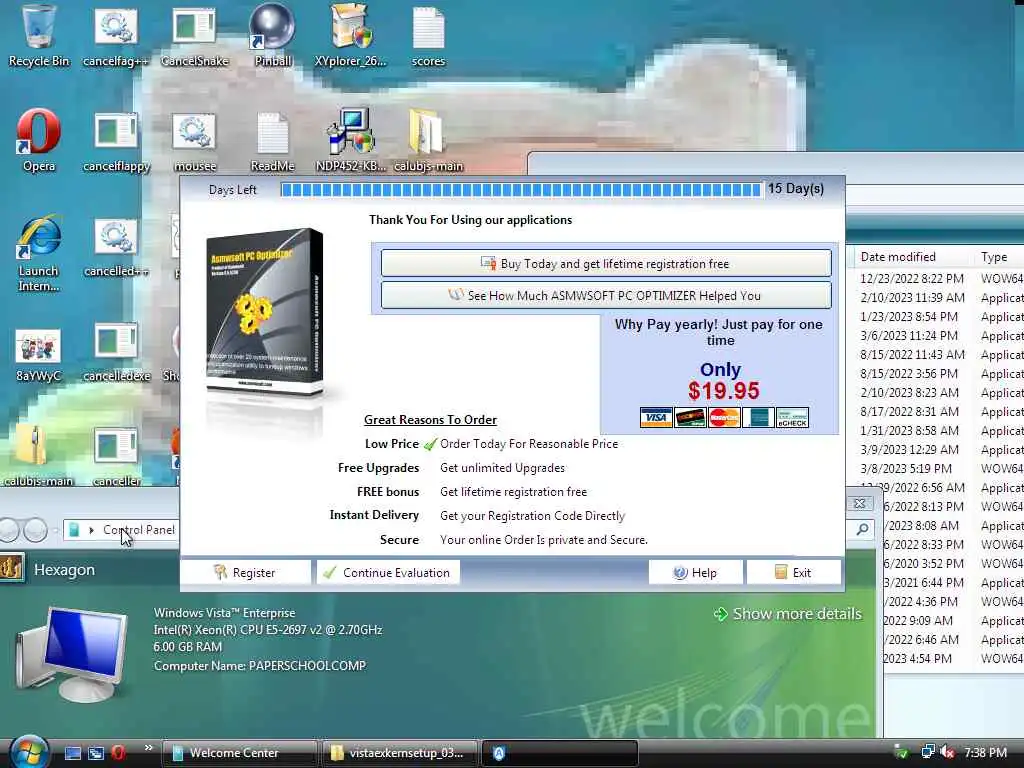This screenshot has width=1024, height=768.
Task: Click the MasterCard logo
Action: 724,417
